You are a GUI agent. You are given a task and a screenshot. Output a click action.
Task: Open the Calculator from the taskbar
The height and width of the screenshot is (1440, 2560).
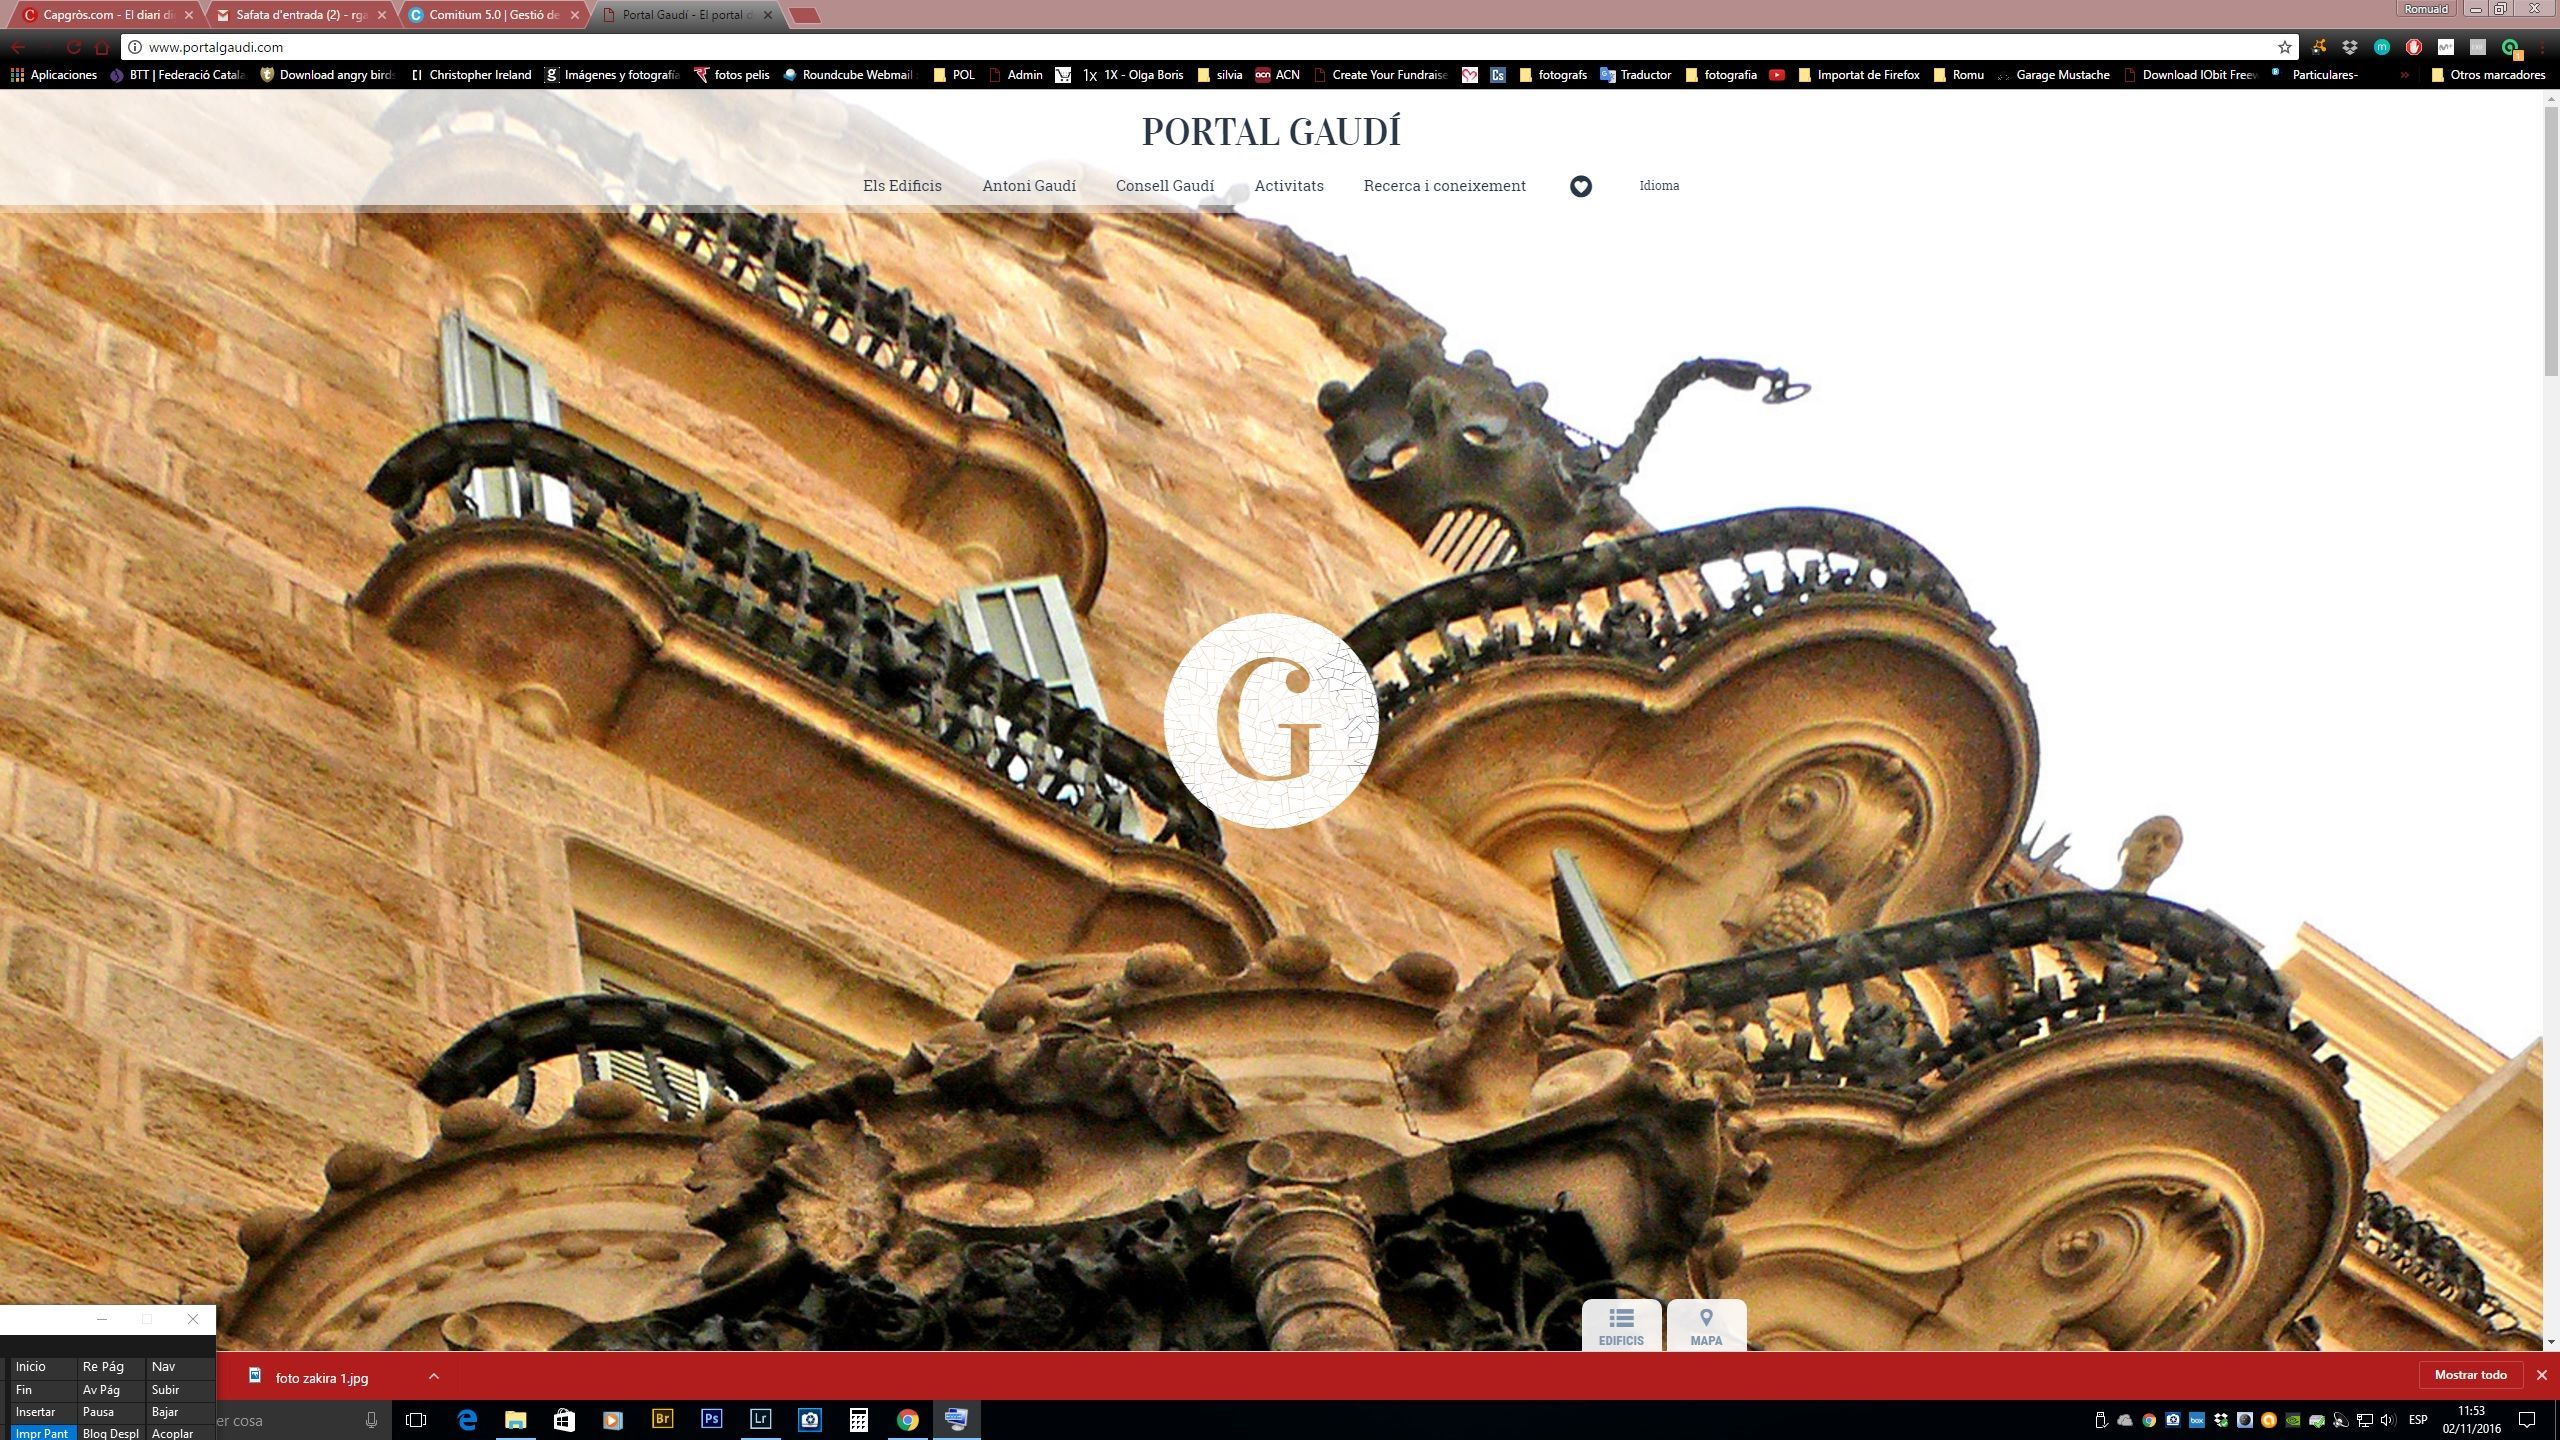(858, 1419)
